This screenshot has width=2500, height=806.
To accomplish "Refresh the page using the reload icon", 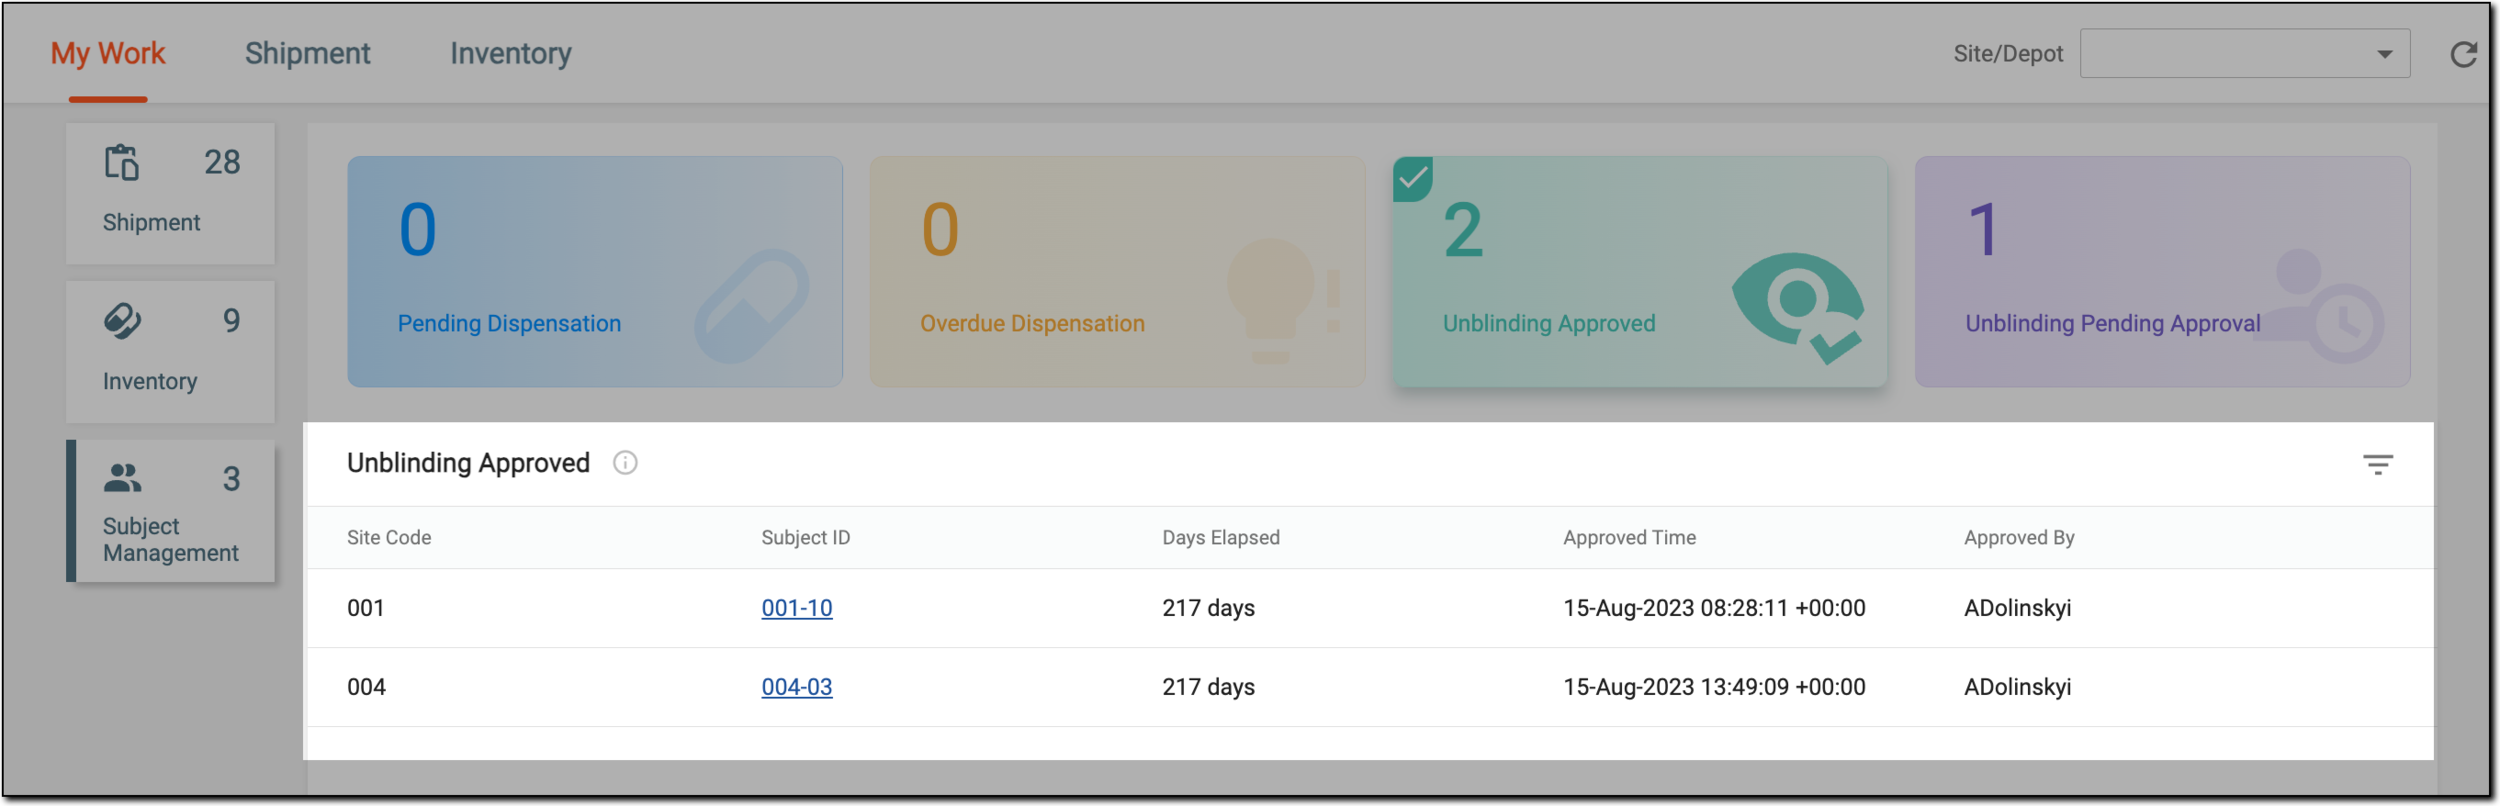I will pyautogui.click(x=2463, y=54).
